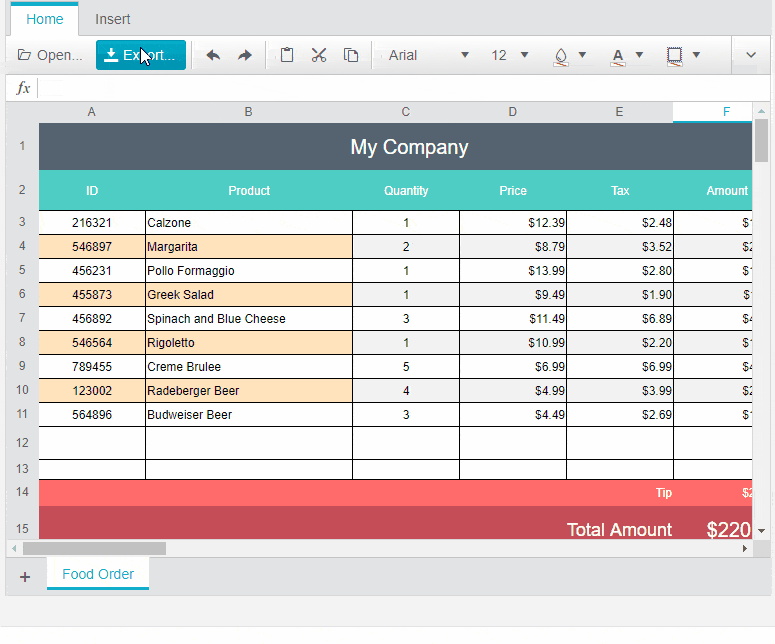Click the Quantity header cell

coord(406,191)
